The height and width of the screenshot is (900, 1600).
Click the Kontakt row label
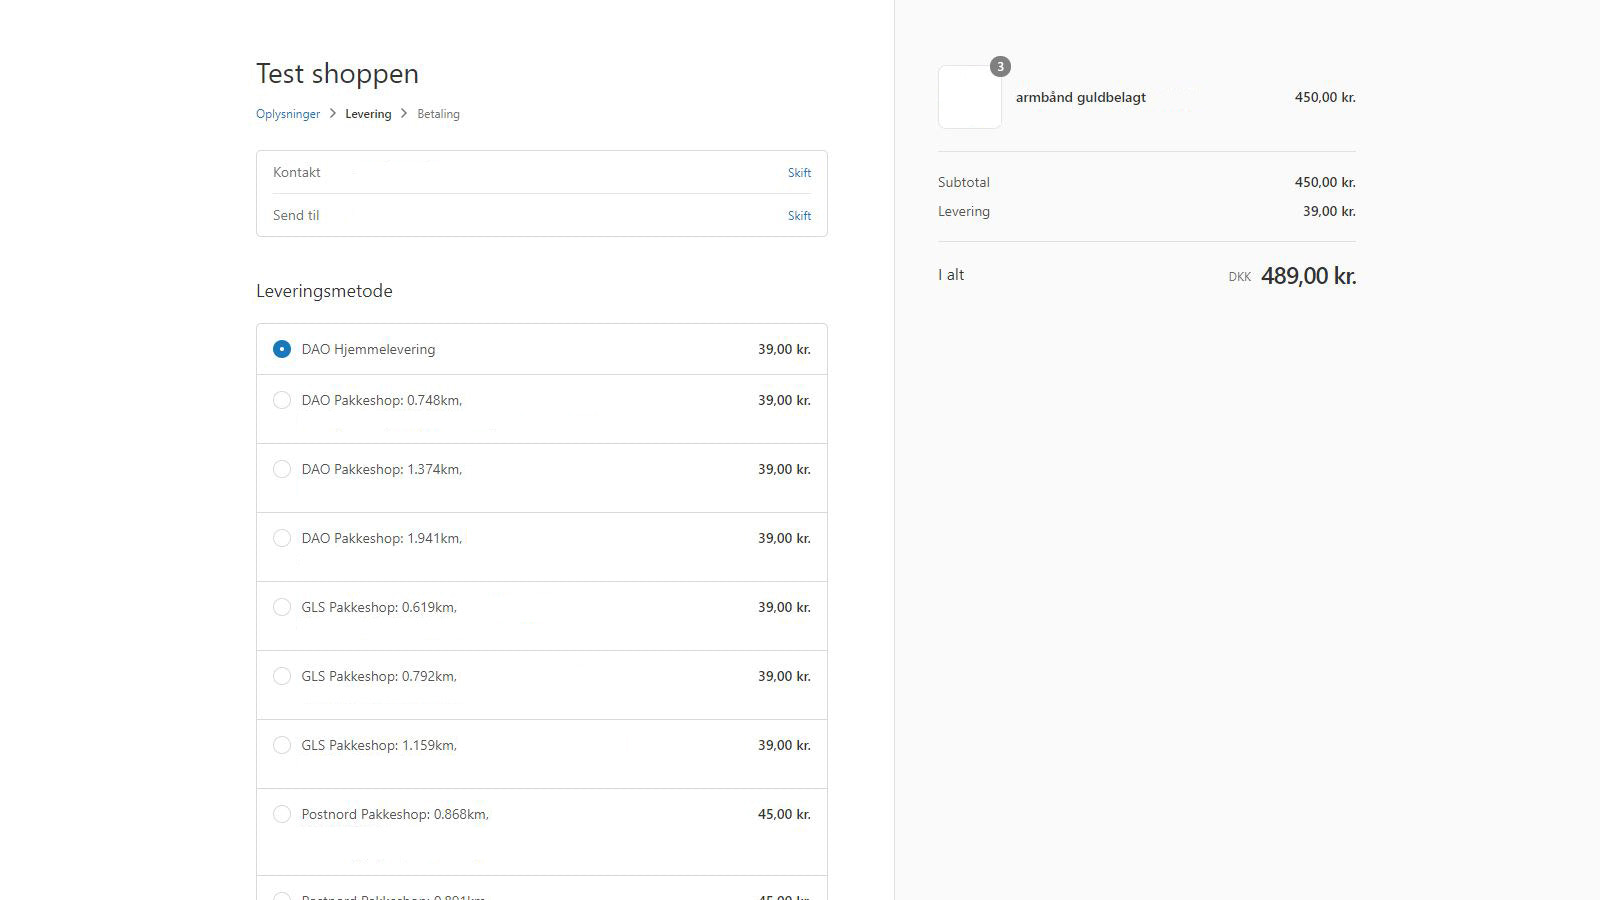pos(297,172)
